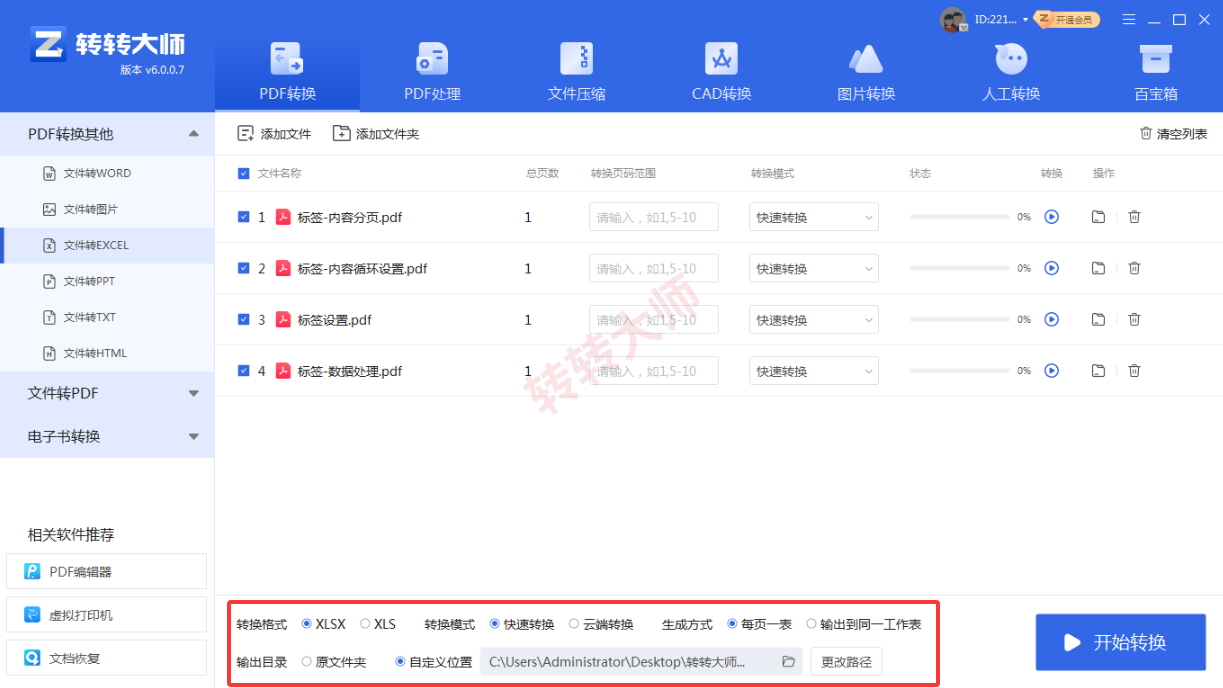
Task: Uncheck file 4 标签-数据处理.pdf
Action: click(x=244, y=370)
